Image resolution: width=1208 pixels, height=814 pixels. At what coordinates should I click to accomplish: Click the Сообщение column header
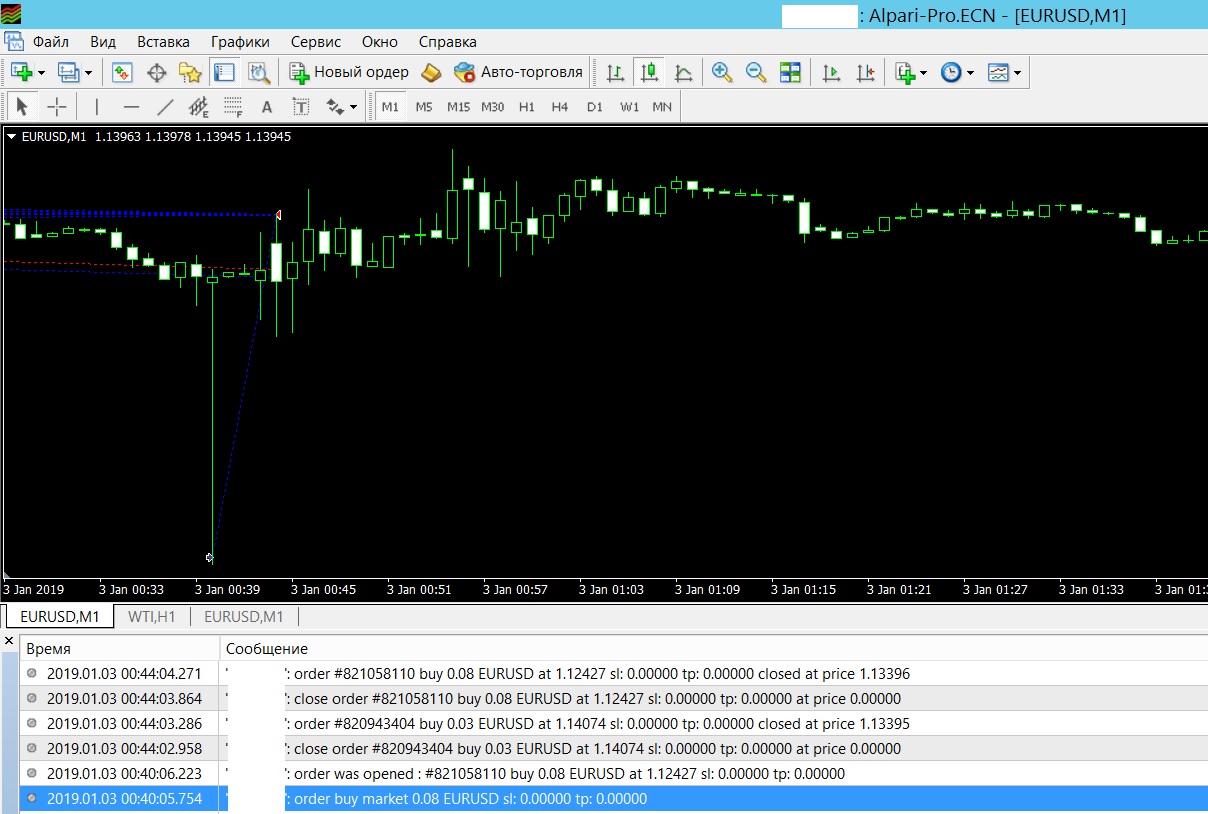click(713, 649)
